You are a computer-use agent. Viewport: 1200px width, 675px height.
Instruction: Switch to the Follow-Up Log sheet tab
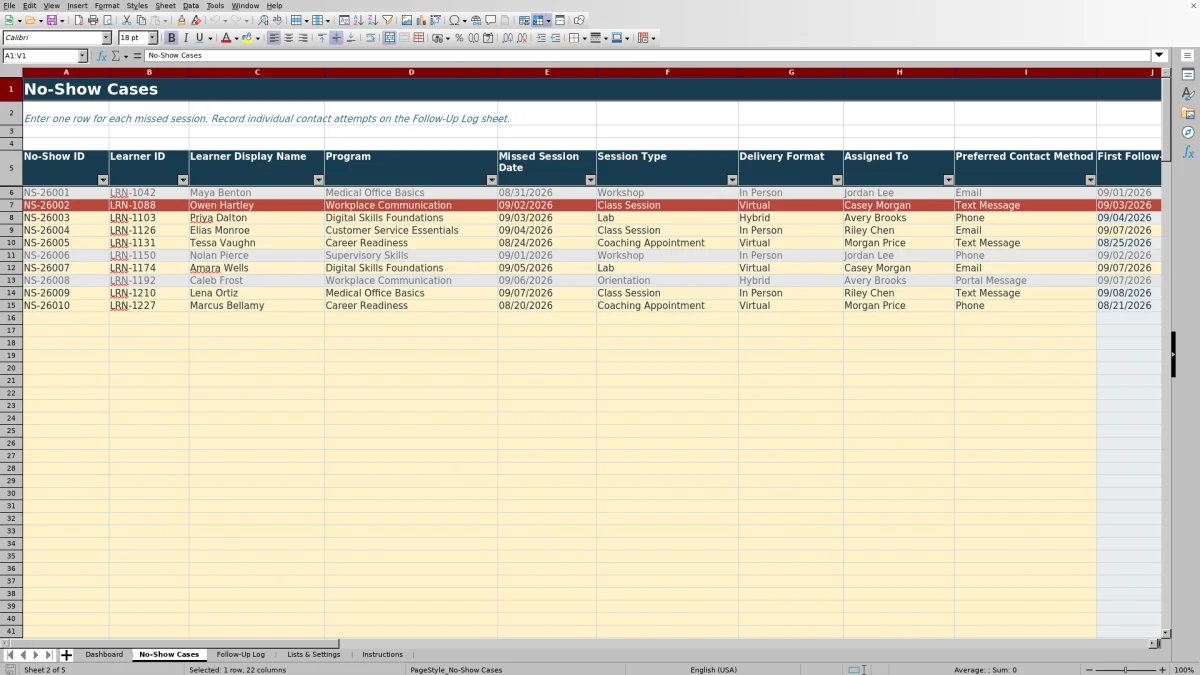tap(241, 655)
